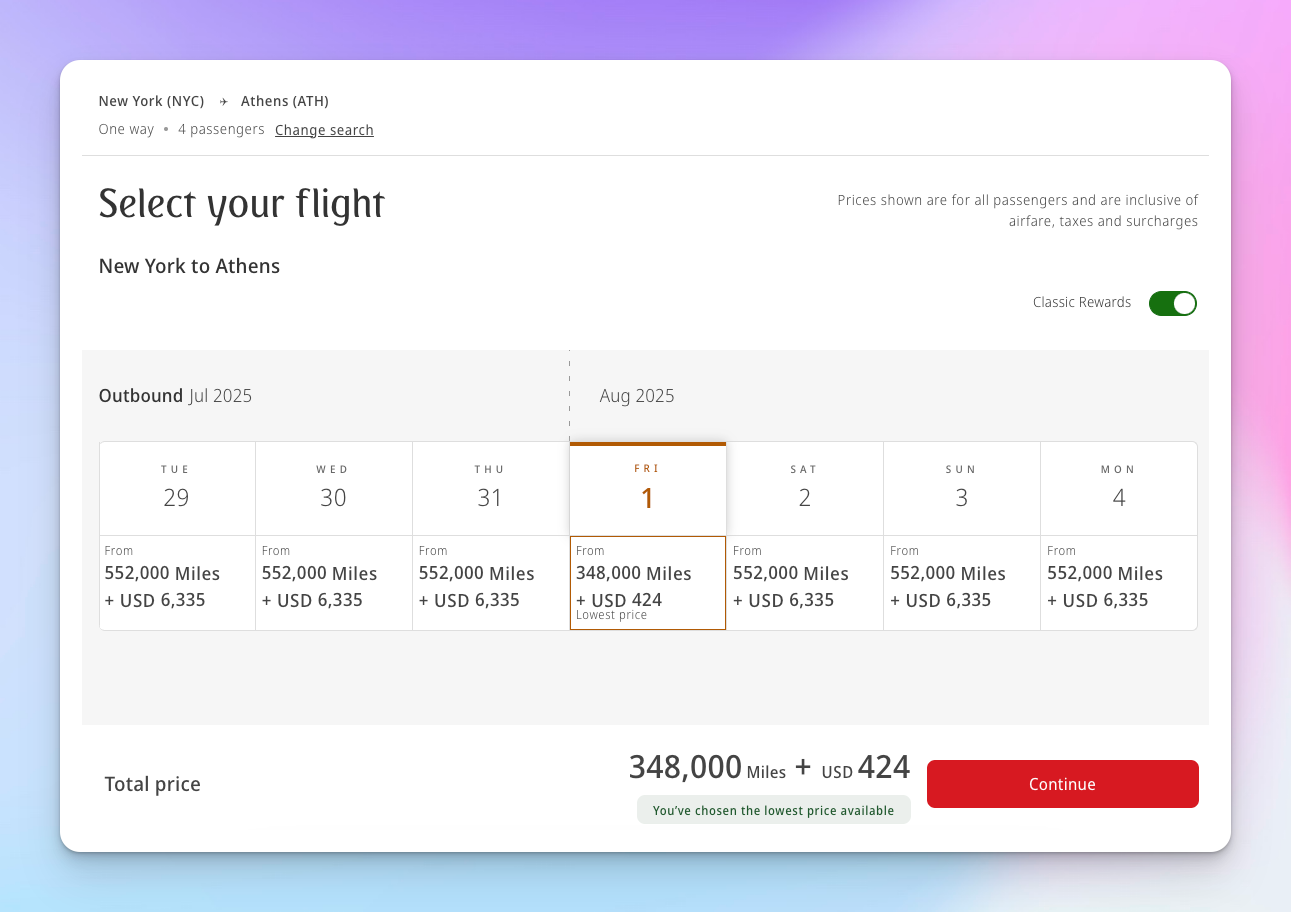The width and height of the screenshot is (1291, 912).
Task: Open the Change search link
Action: (324, 130)
